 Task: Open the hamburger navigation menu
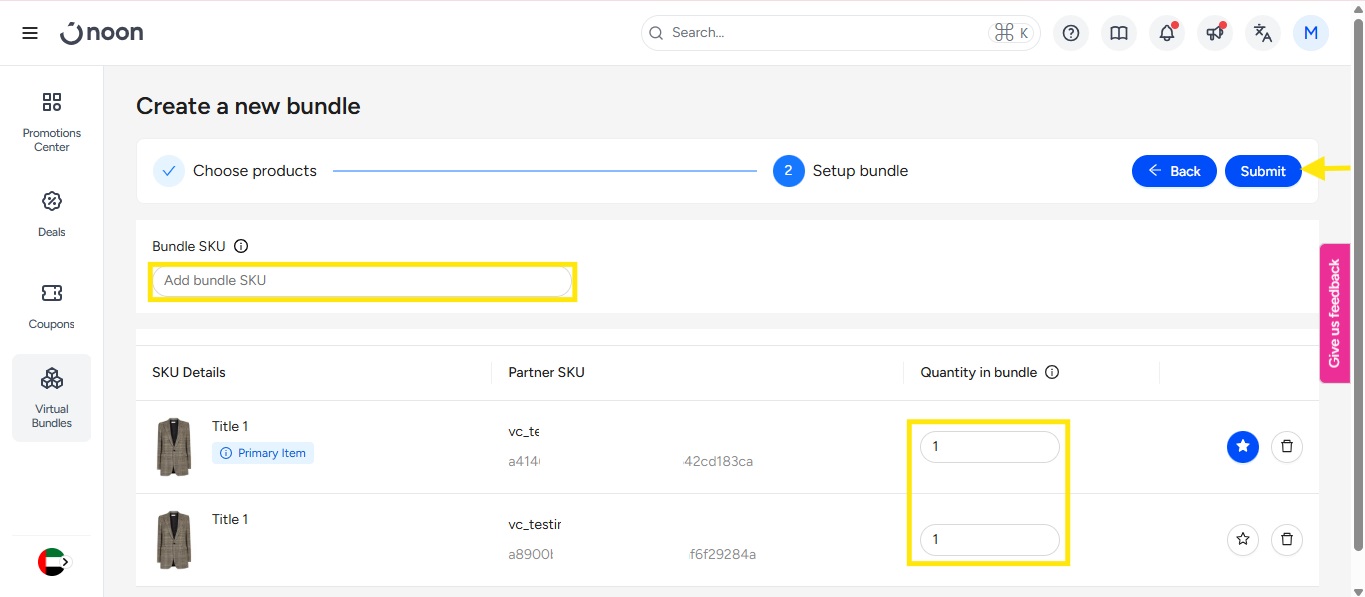click(30, 33)
